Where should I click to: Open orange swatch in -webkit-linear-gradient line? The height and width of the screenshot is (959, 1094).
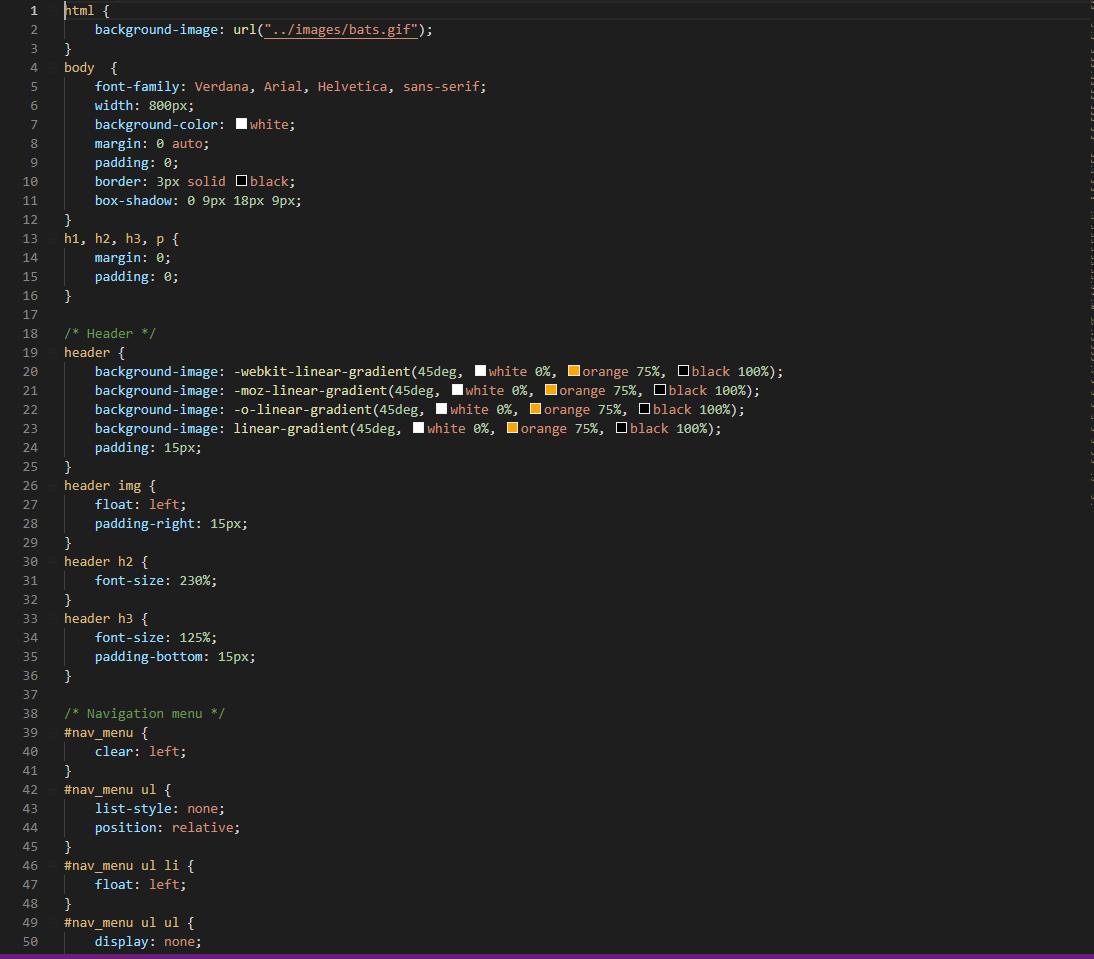click(x=574, y=371)
